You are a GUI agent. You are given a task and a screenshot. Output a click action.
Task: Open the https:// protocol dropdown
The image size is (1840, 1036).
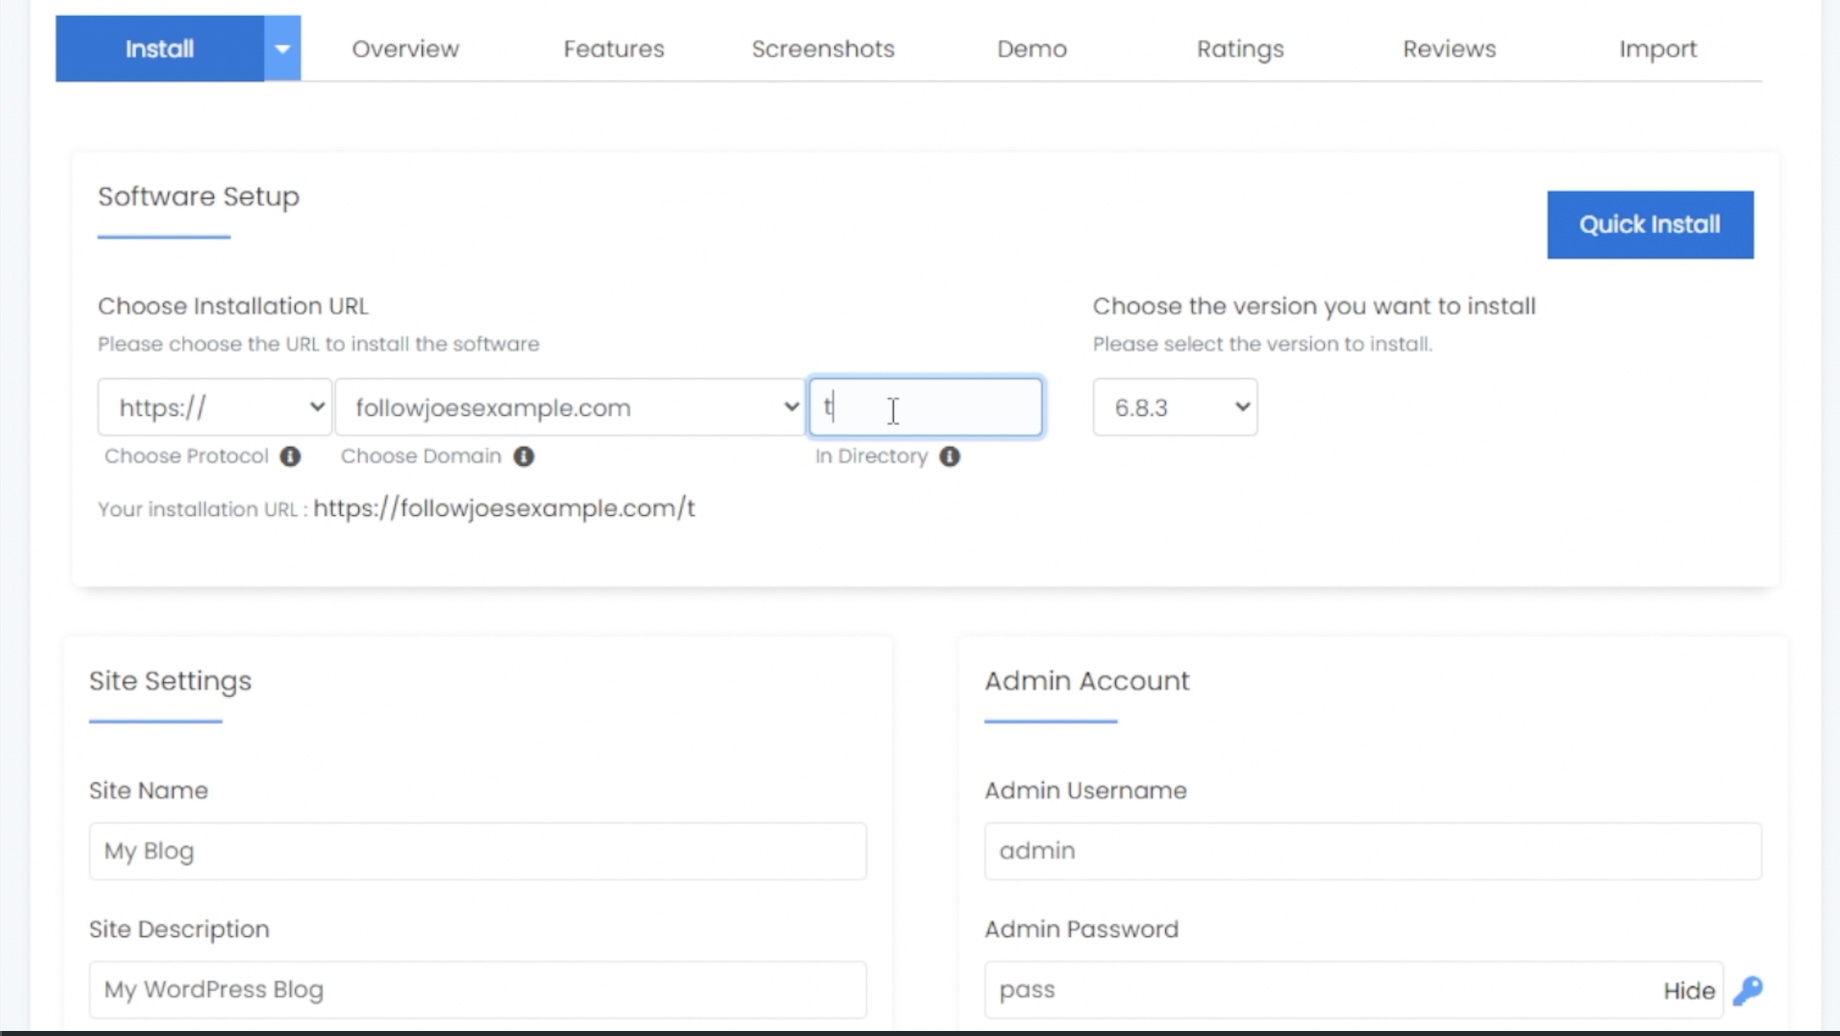(213, 407)
